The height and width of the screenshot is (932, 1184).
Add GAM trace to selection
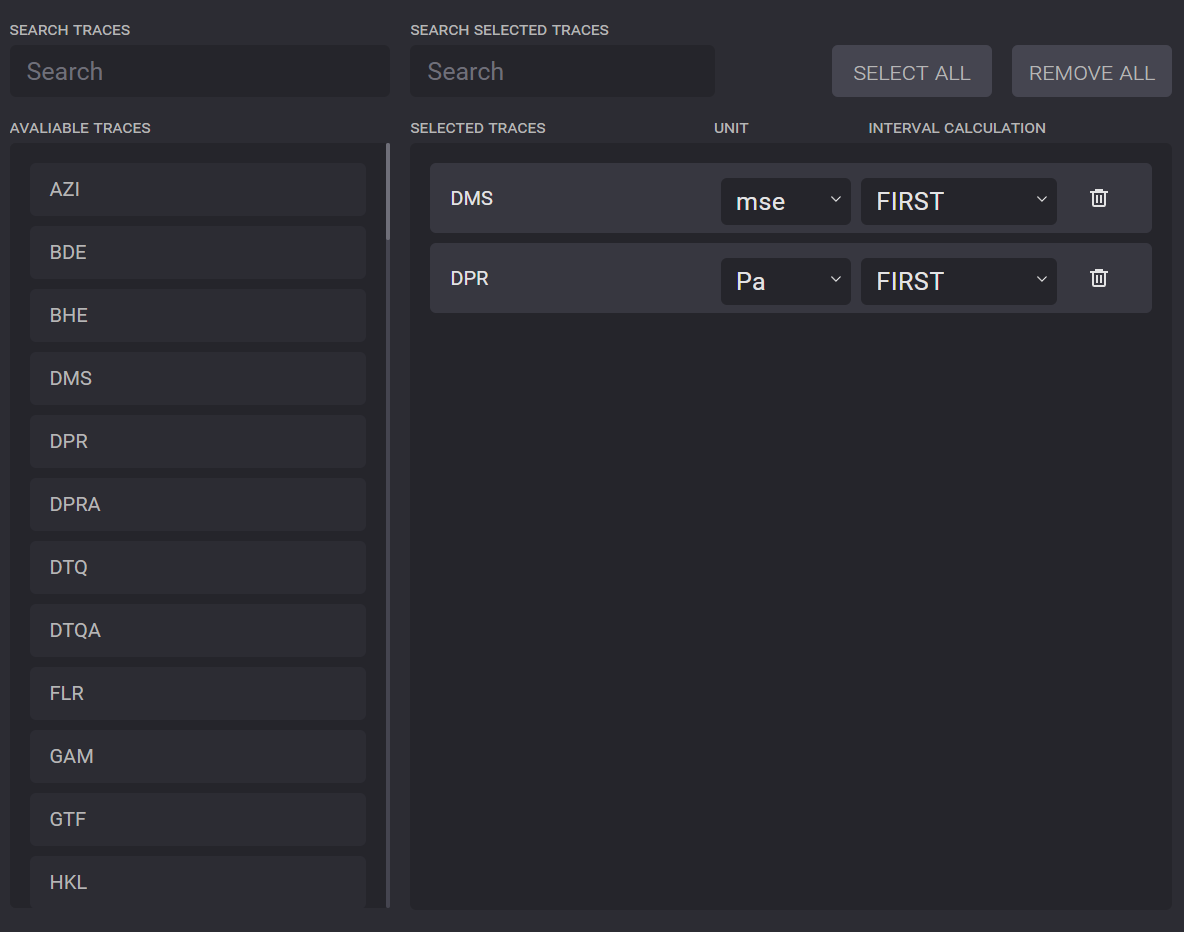coord(197,756)
